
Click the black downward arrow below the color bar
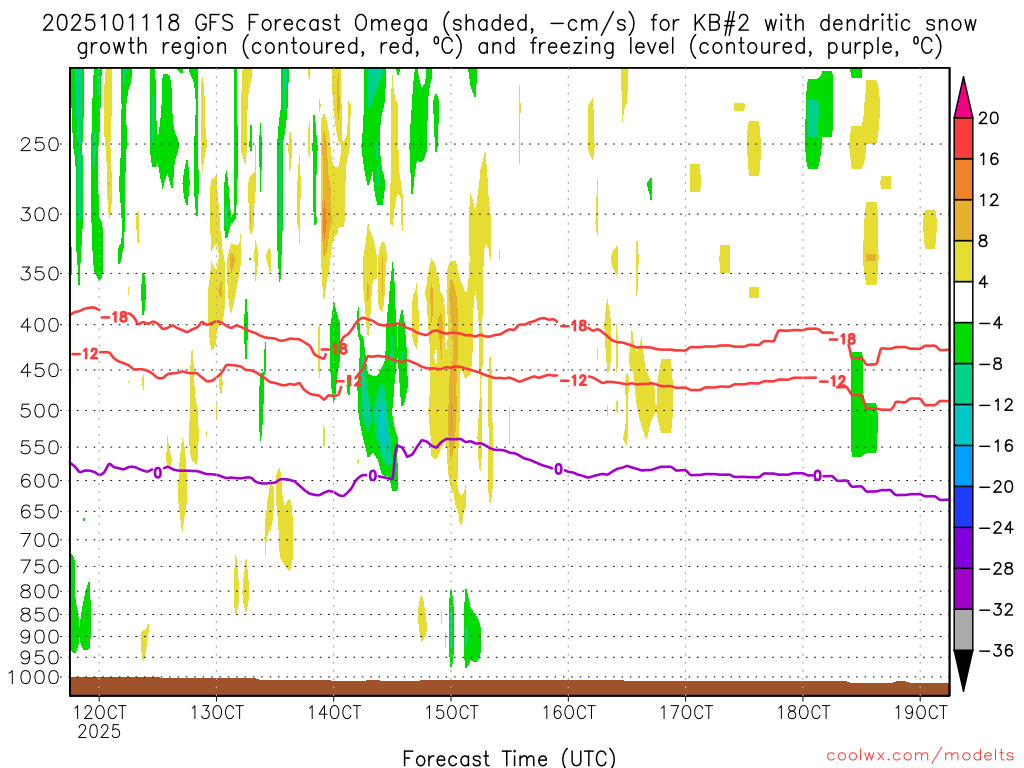[x=963, y=671]
